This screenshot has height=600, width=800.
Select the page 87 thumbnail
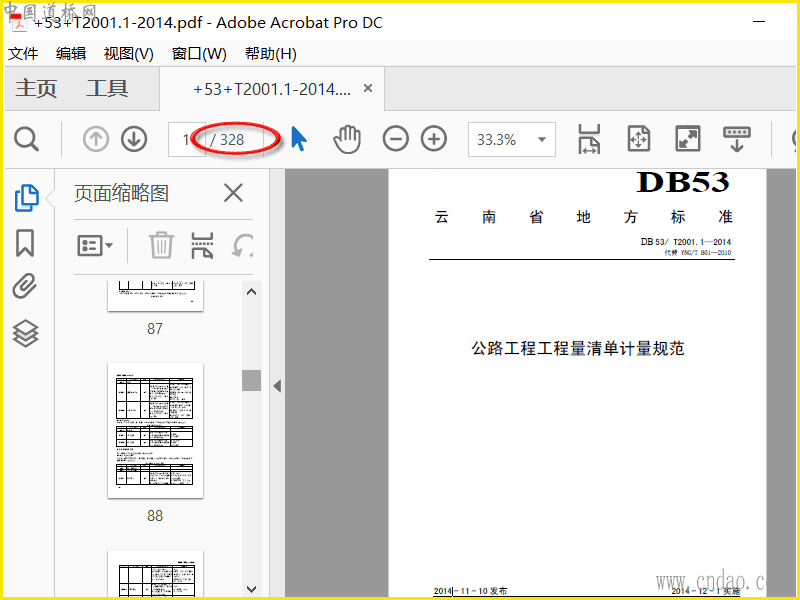click(155, 295)
